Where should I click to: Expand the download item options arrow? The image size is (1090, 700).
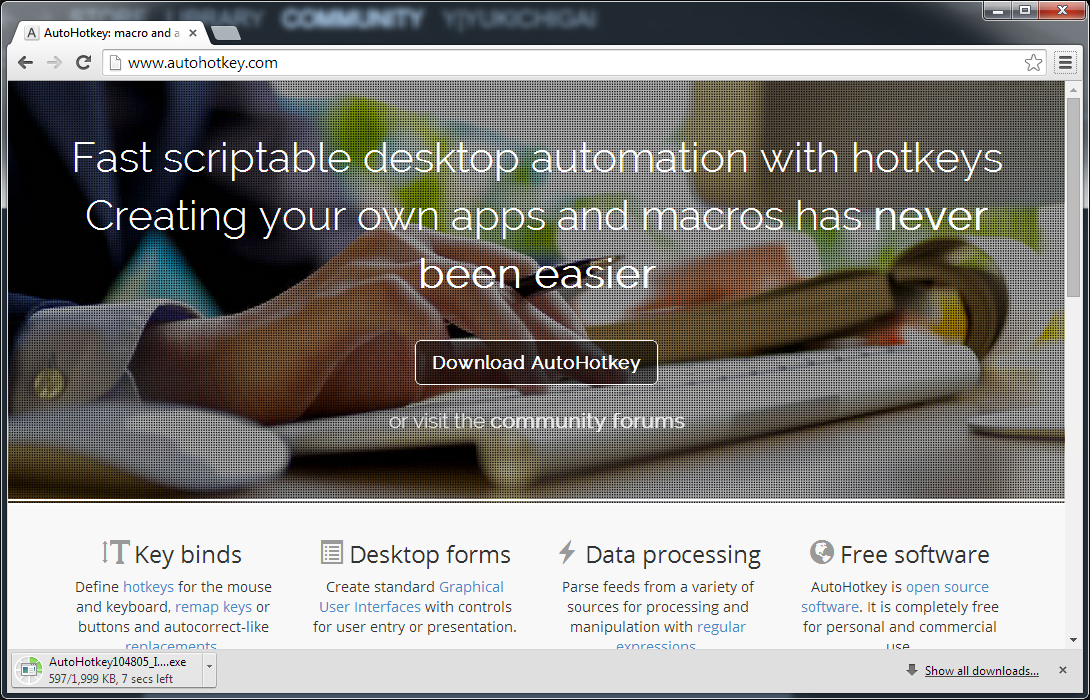[x=209, y=671]
